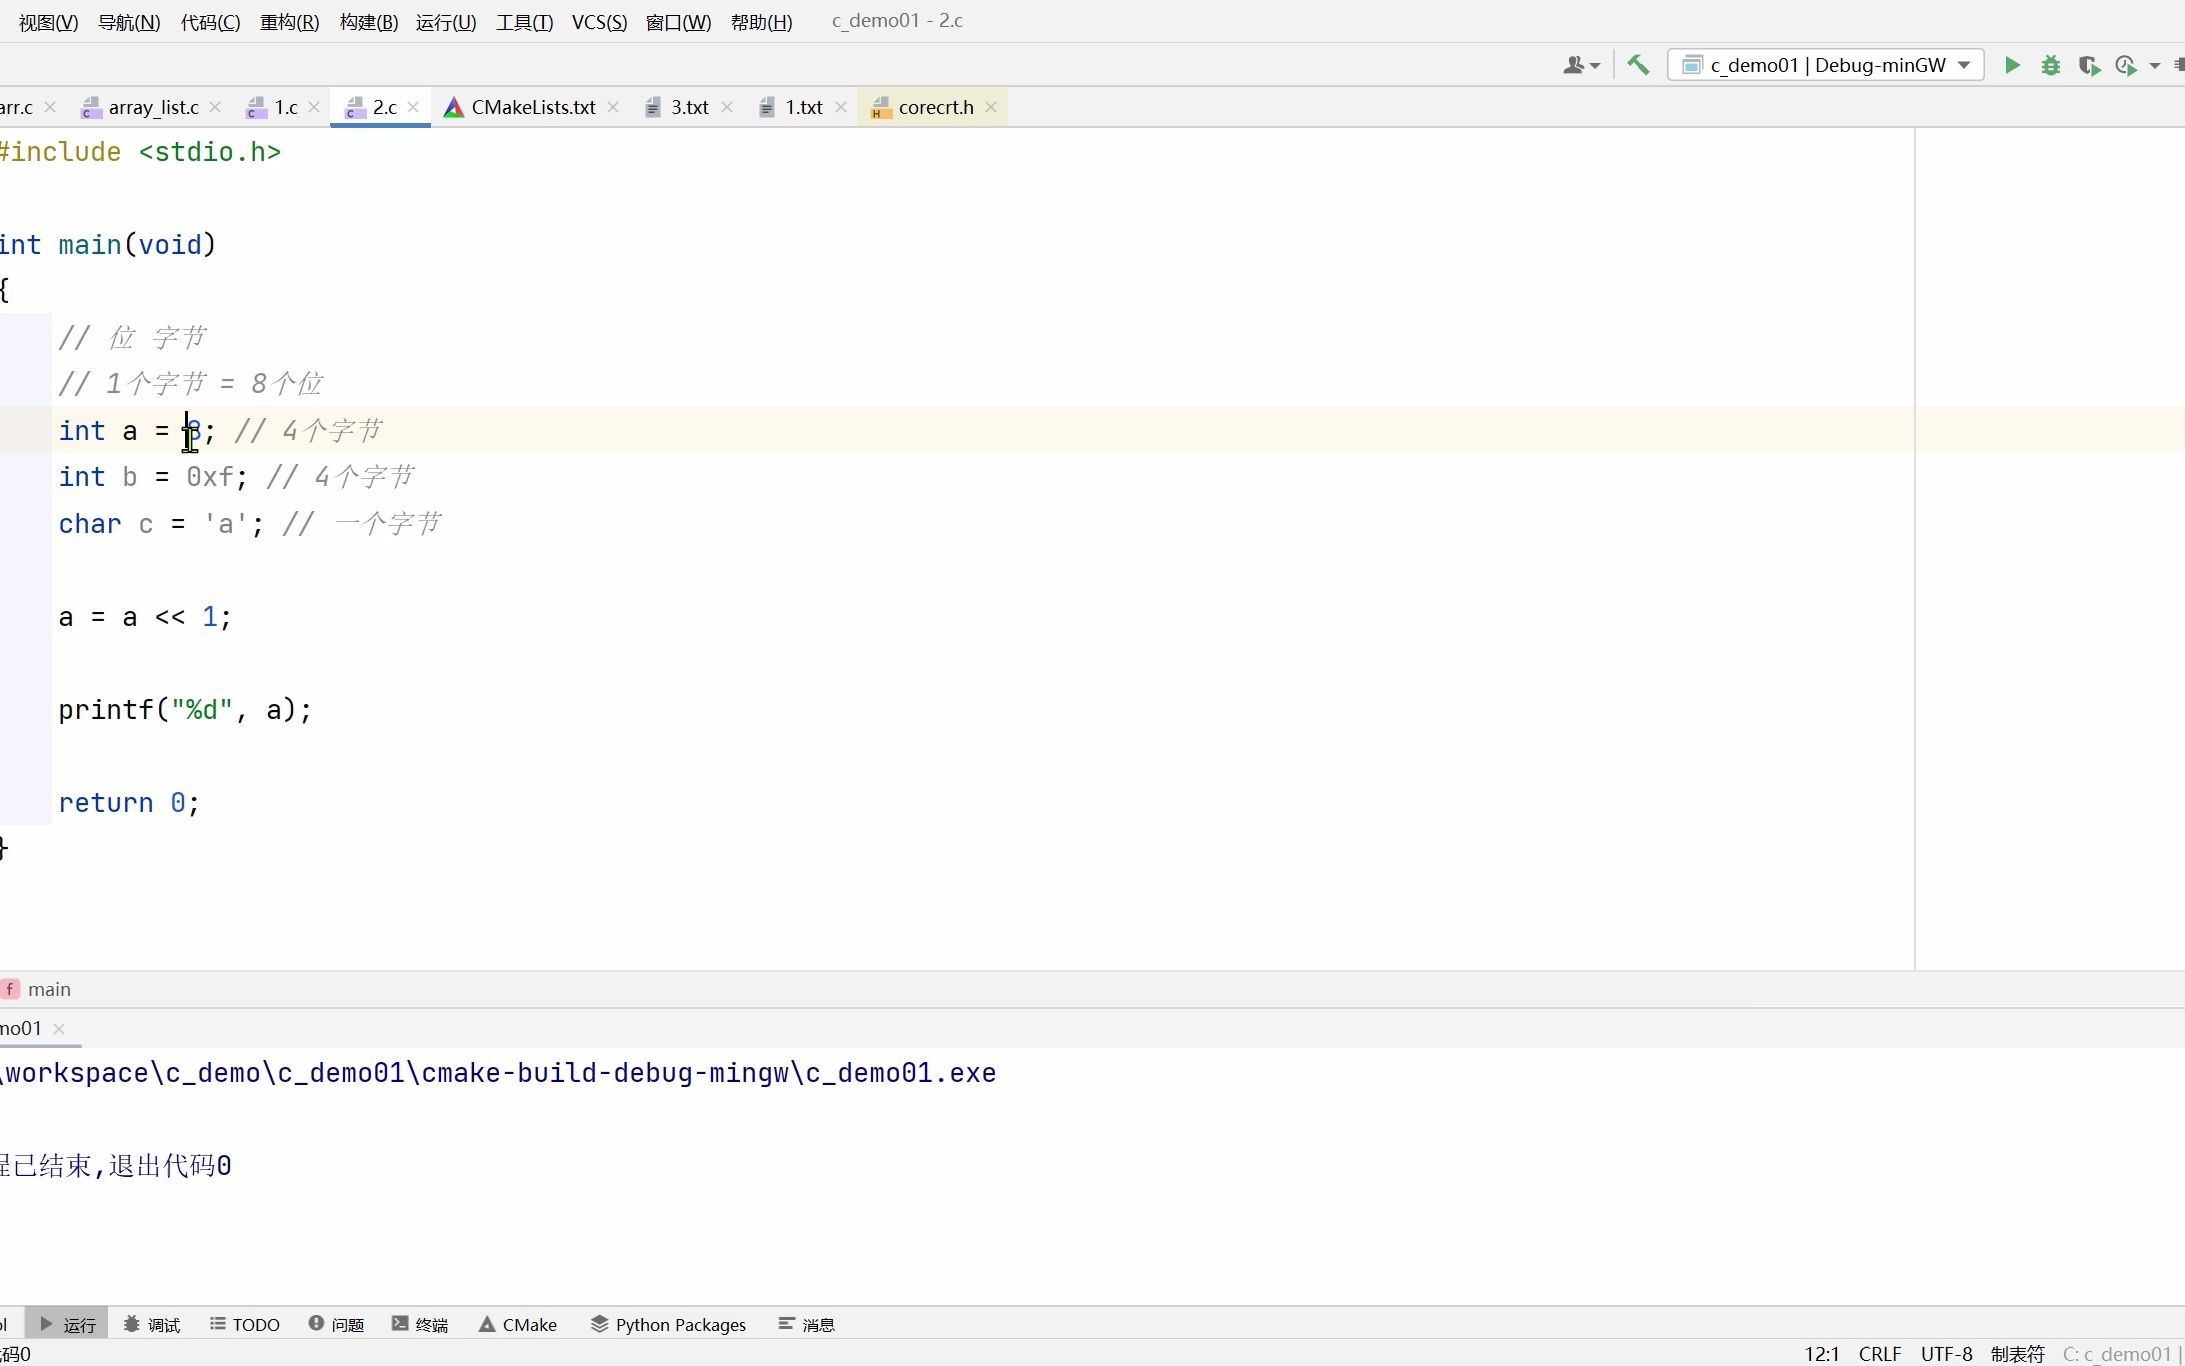2185x1366 pixels.
Task: Open the VCS(S) menu
Action: 600,22
